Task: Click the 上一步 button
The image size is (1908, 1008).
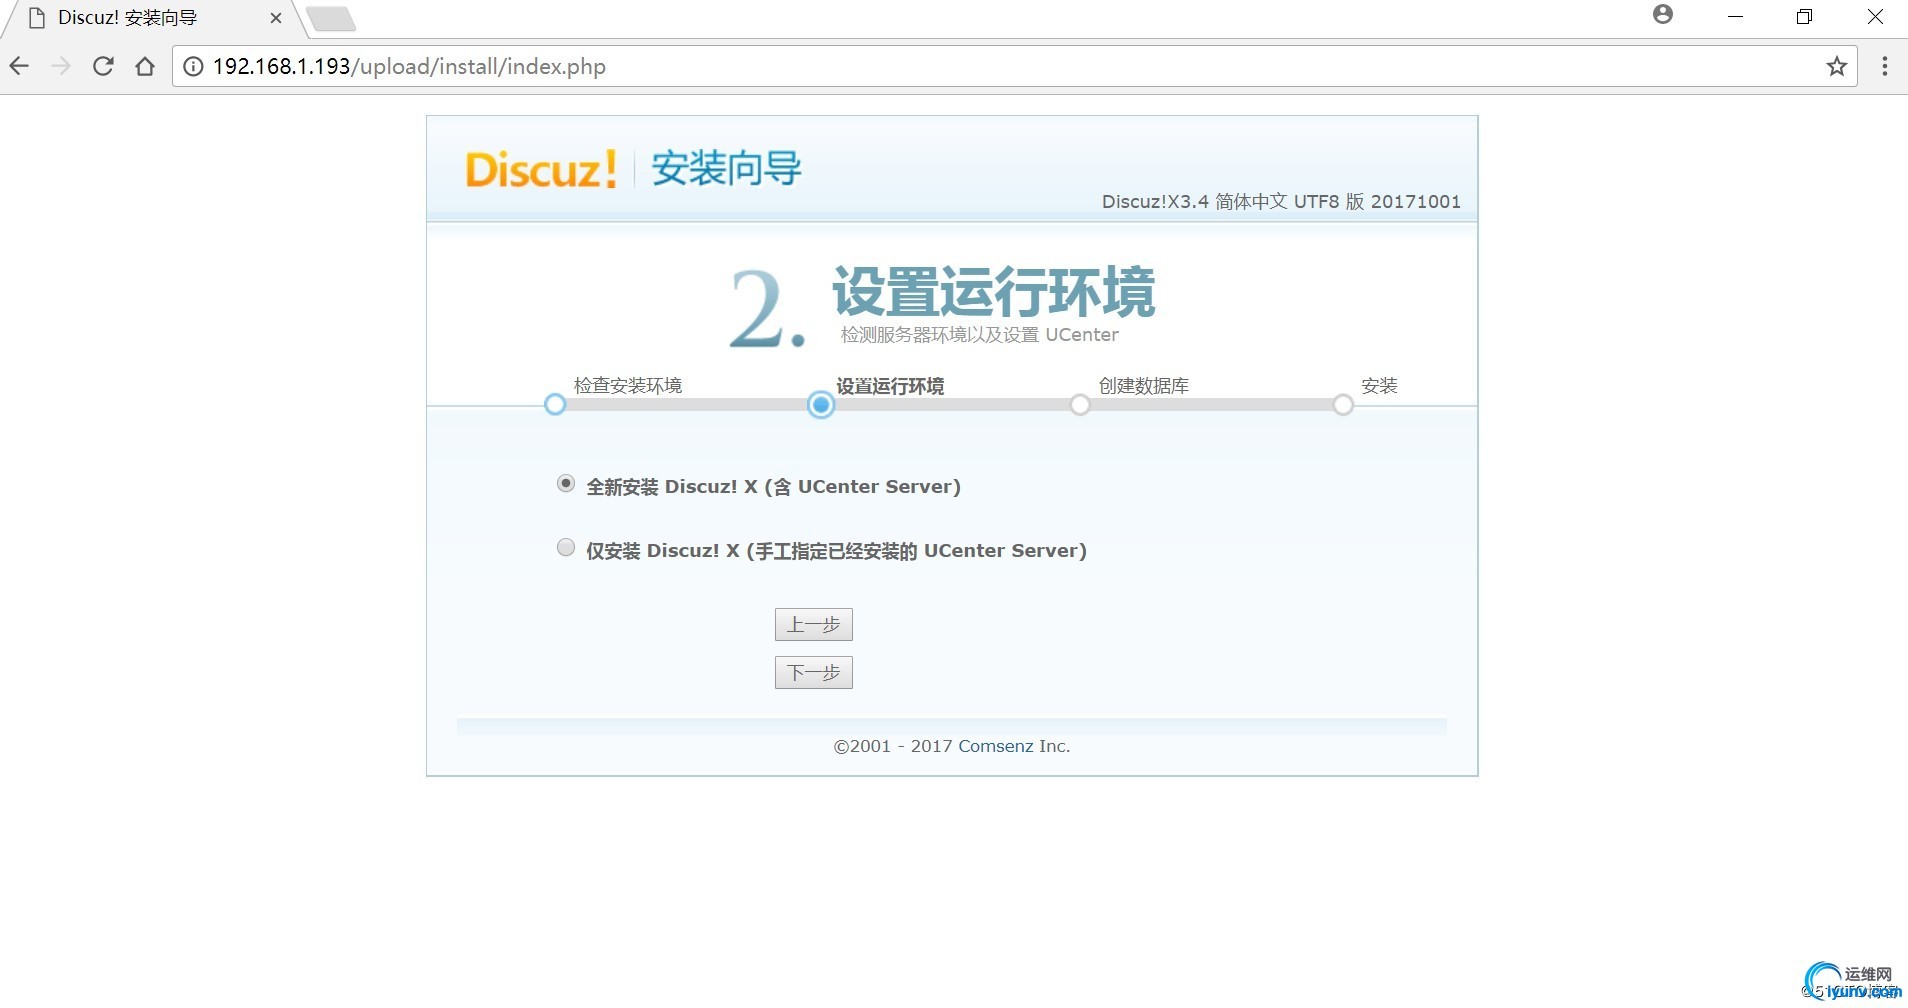Action: [x=814, y=625]
